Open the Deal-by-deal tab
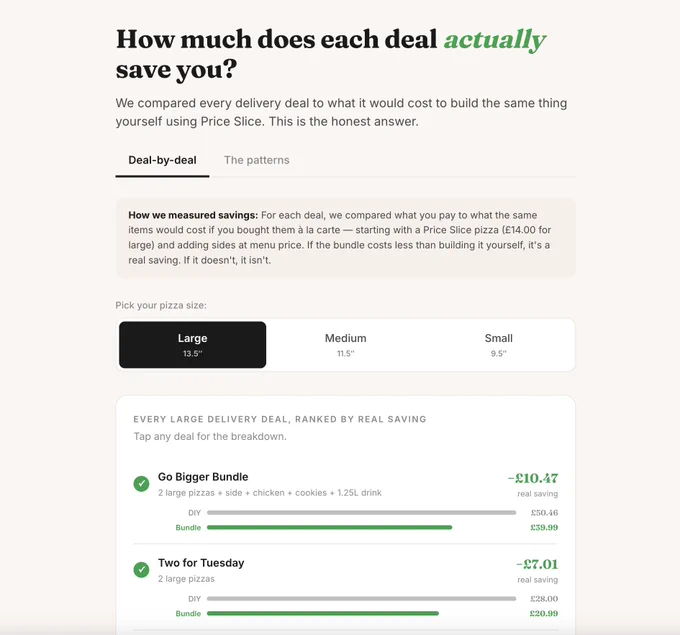Image resolution: width=680 pixels, height=635 pixels. pyautogui.click(x=162, y=160)
